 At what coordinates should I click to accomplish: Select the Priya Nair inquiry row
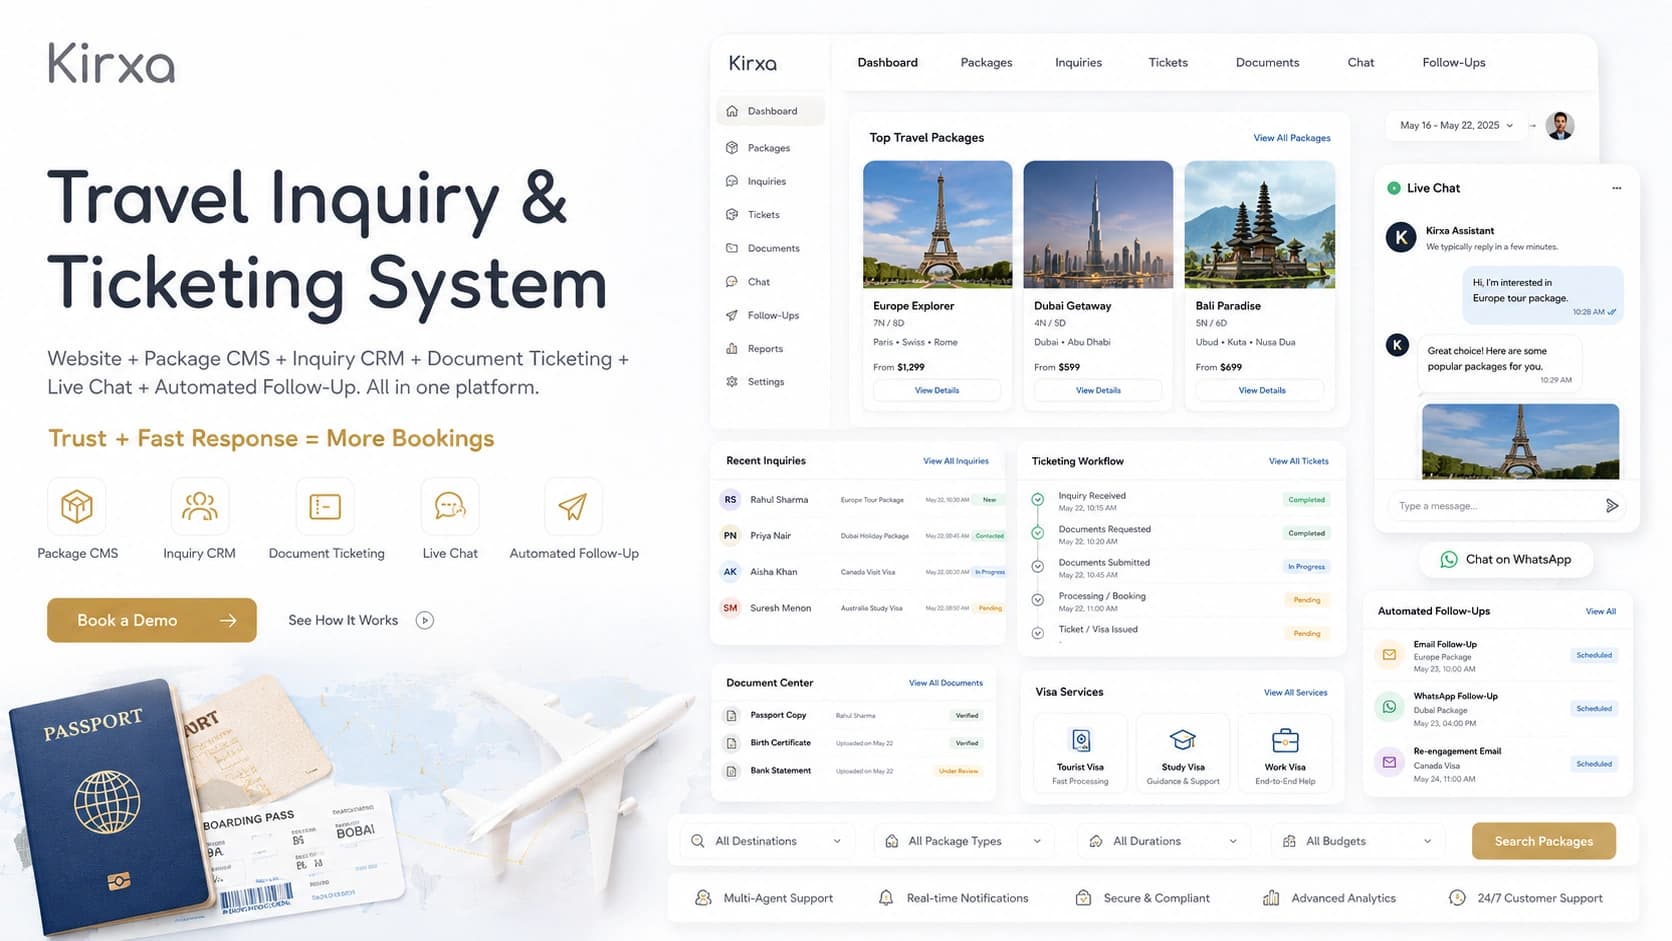click(x=862, y=536)
